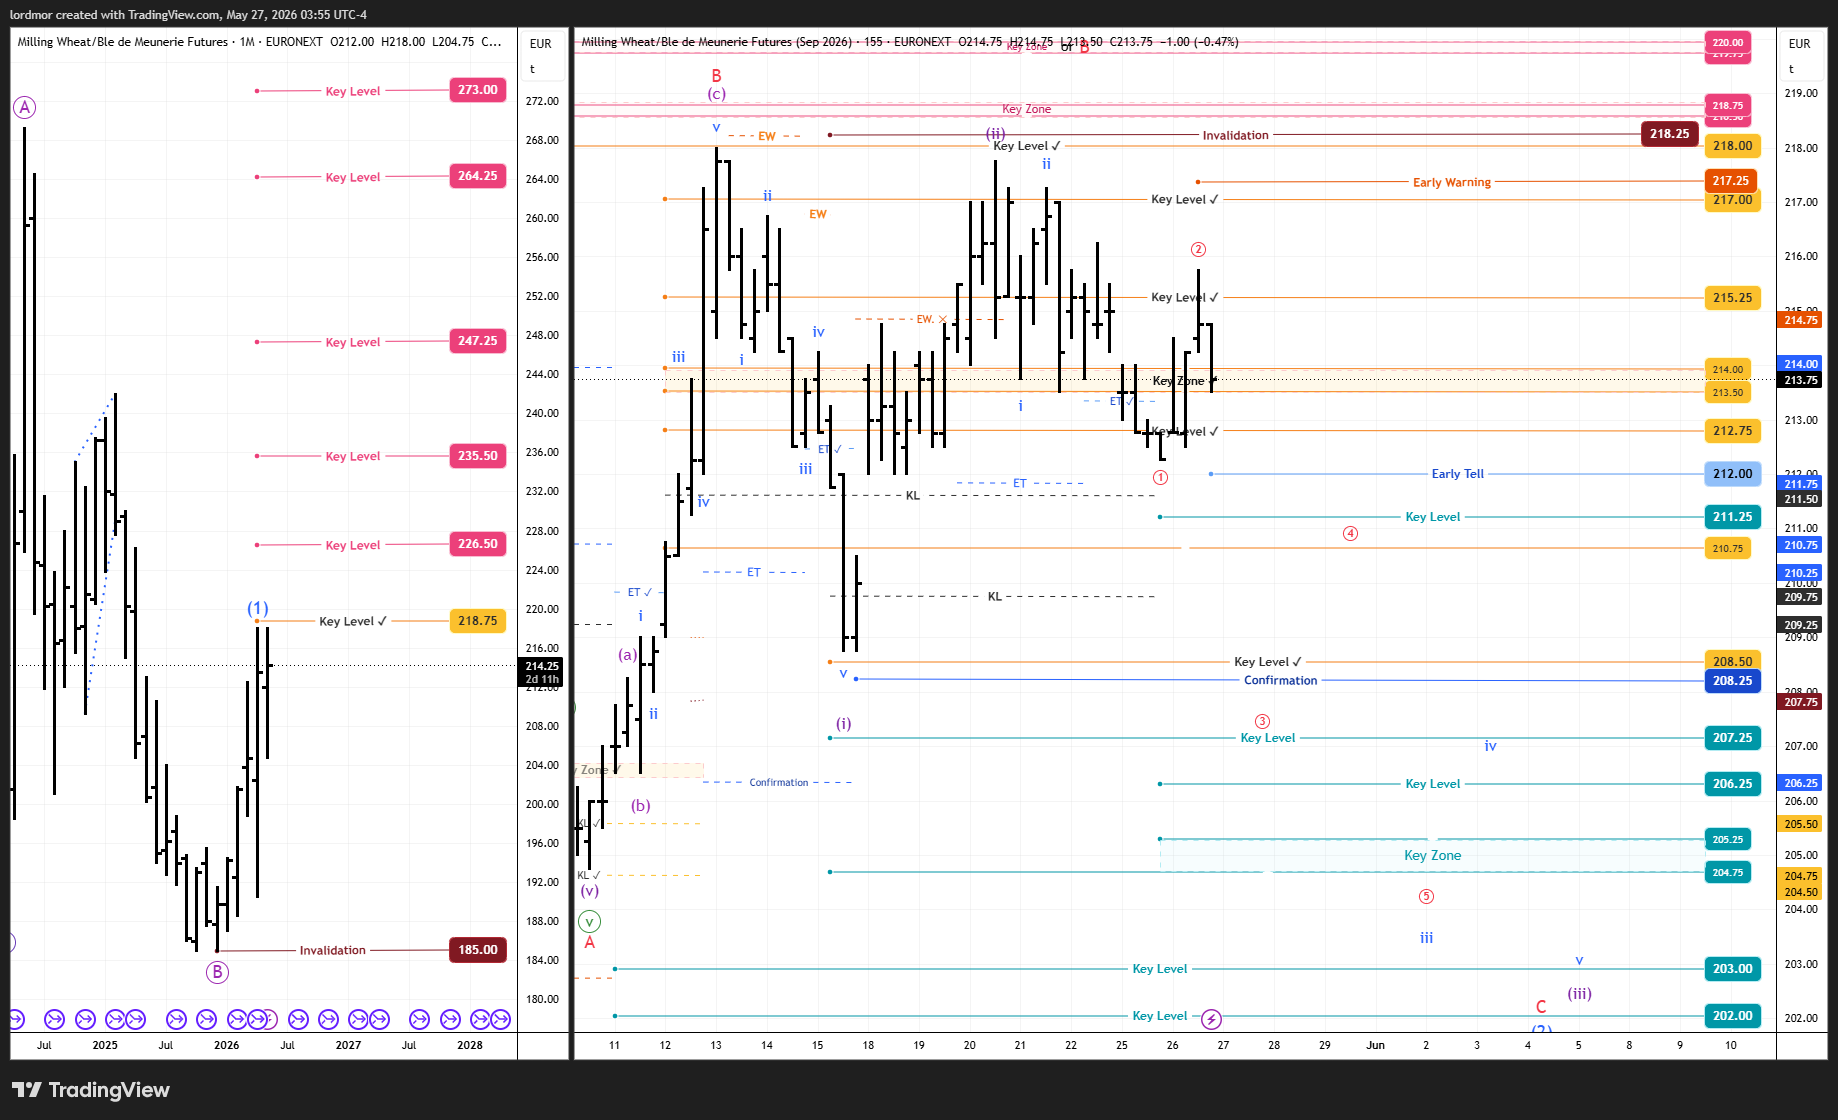Click the 2028 label on the monthly time axis
Screen dimensions: 1838x1120
pos(470,1045)
